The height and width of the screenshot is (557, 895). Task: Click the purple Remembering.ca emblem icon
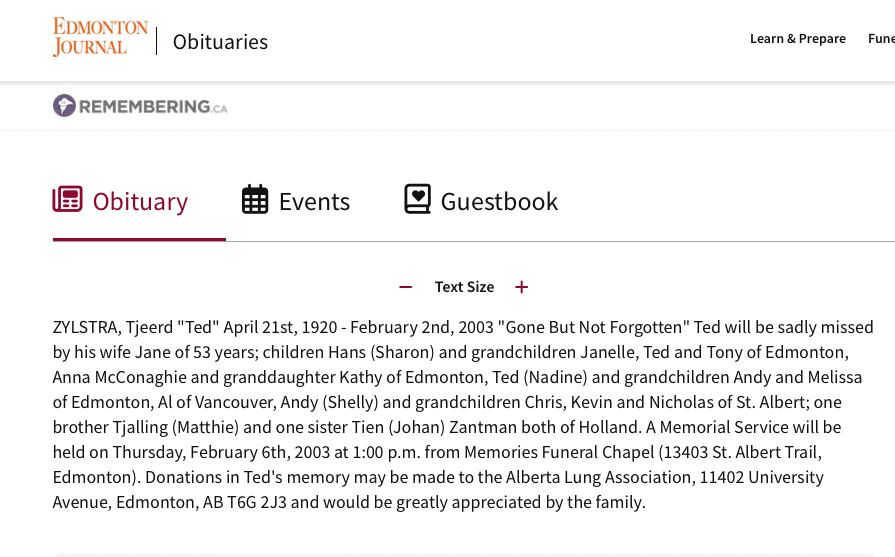click(64, 106)
